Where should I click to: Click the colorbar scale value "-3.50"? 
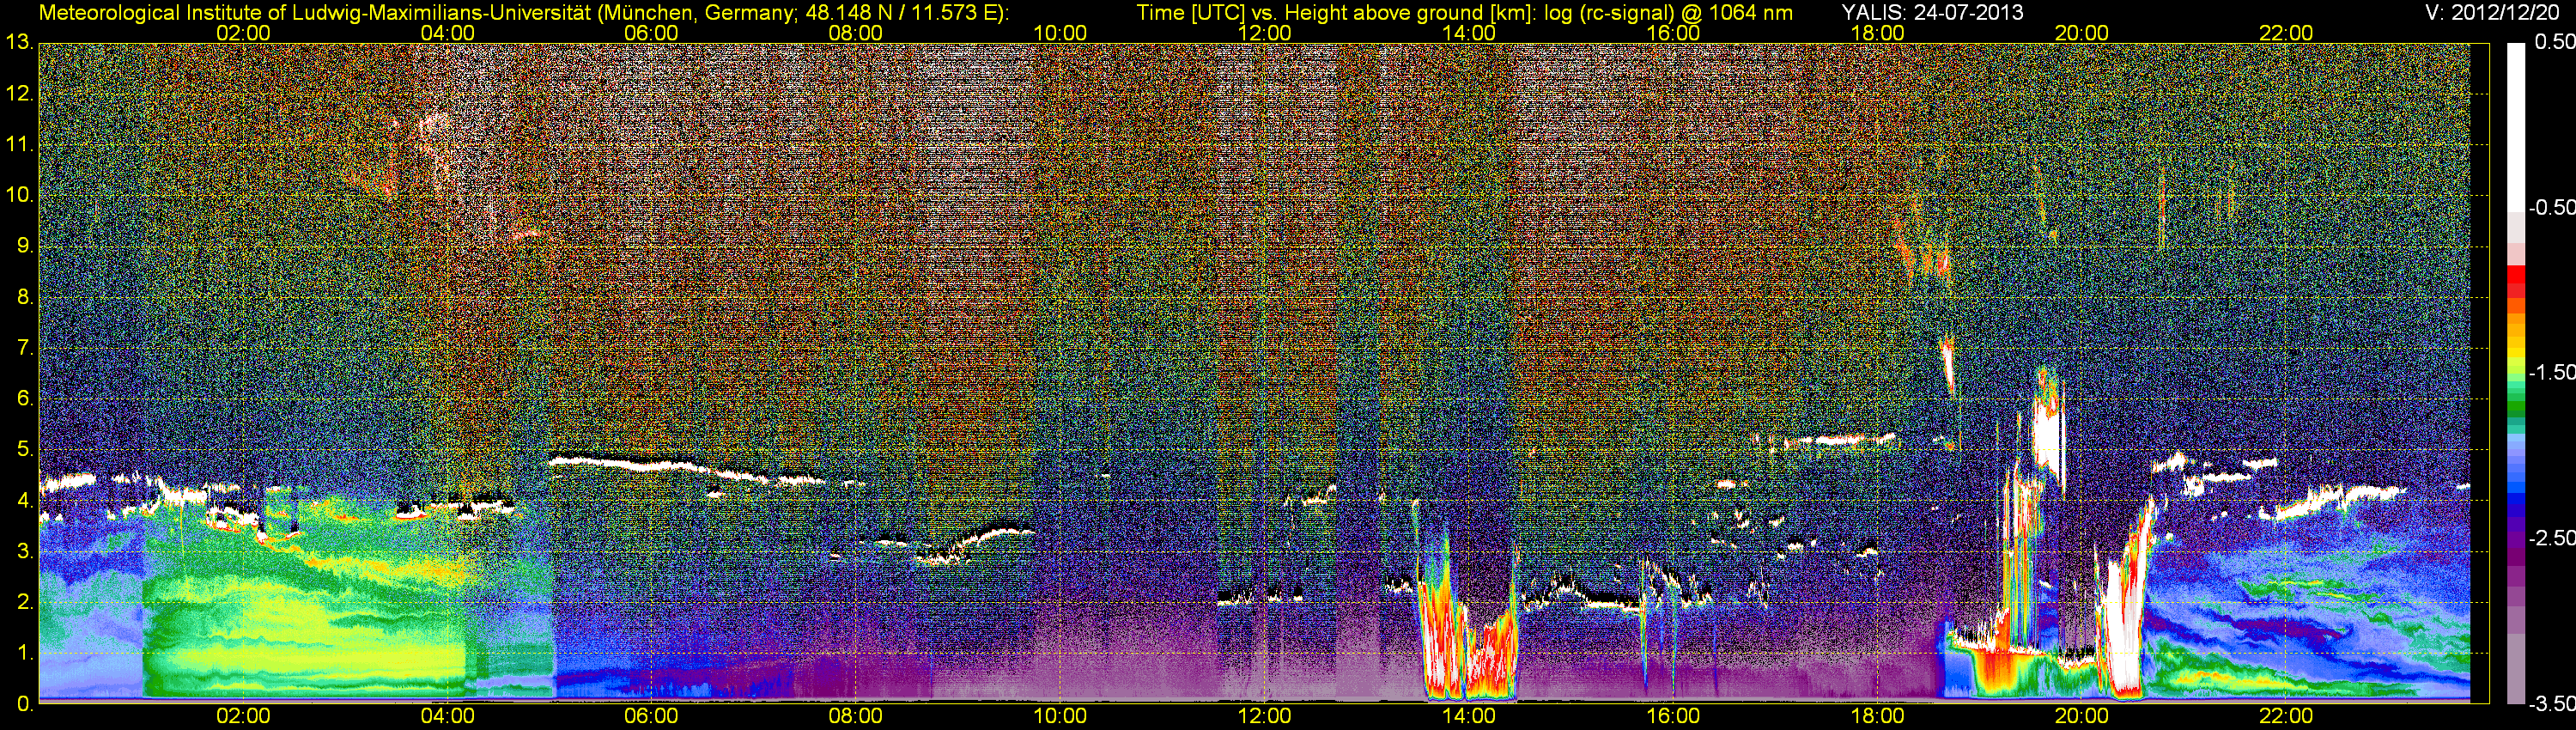tap(2551, 704)
